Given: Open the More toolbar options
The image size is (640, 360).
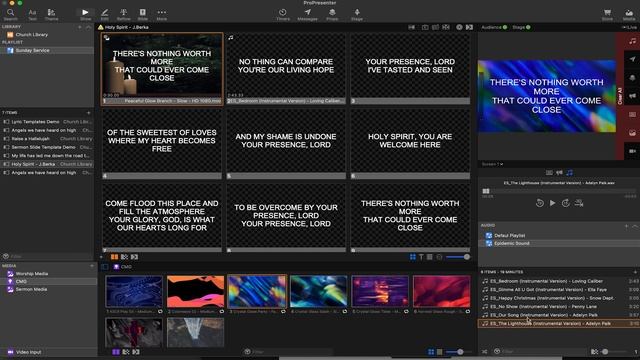Looking at the screenshot, I should click(x=162, y=14).
